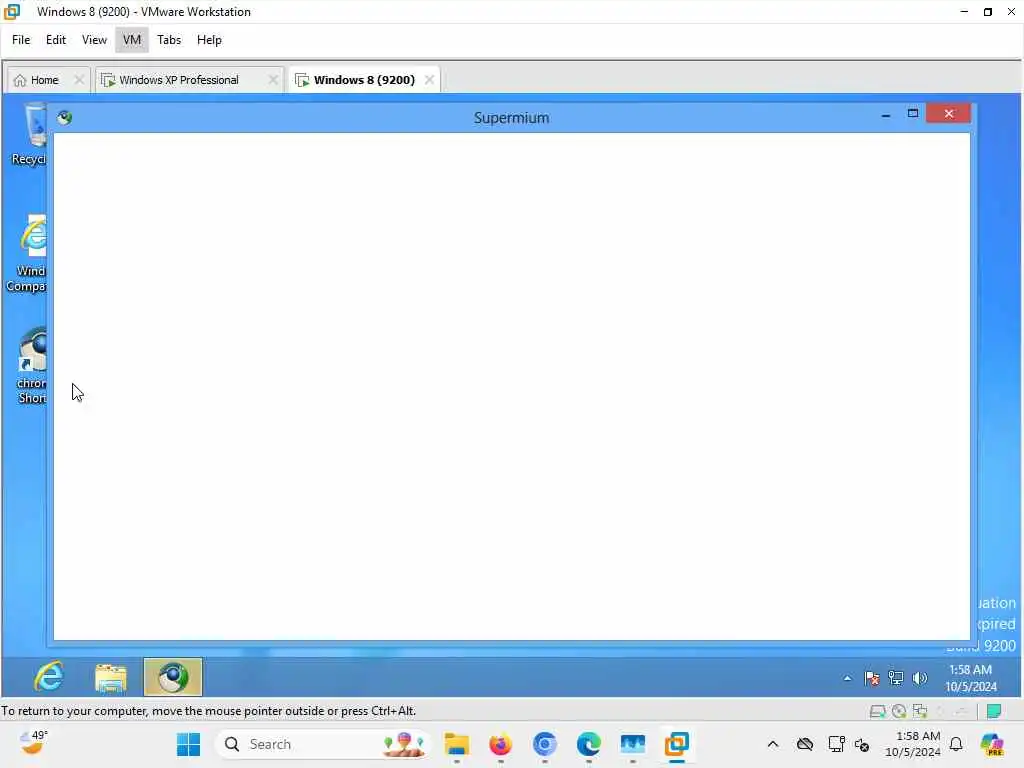This screenshot has width=1024, height=768.
Task: Click Supermium button in guest taskbar
Action: (x=173, y=677)
